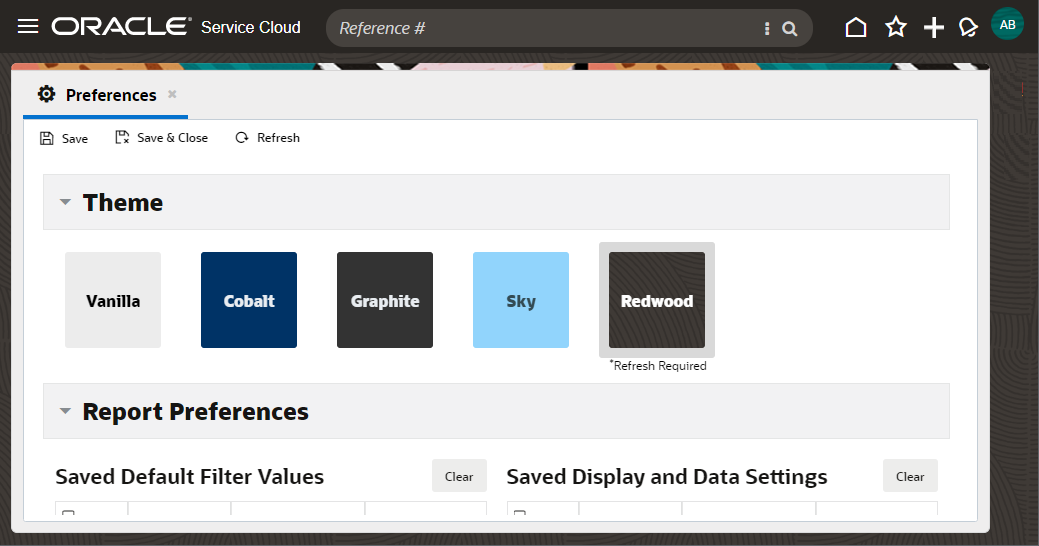Click Save & Close in the toolbar
Screen dimensions: 1039x546
[162, 138]
